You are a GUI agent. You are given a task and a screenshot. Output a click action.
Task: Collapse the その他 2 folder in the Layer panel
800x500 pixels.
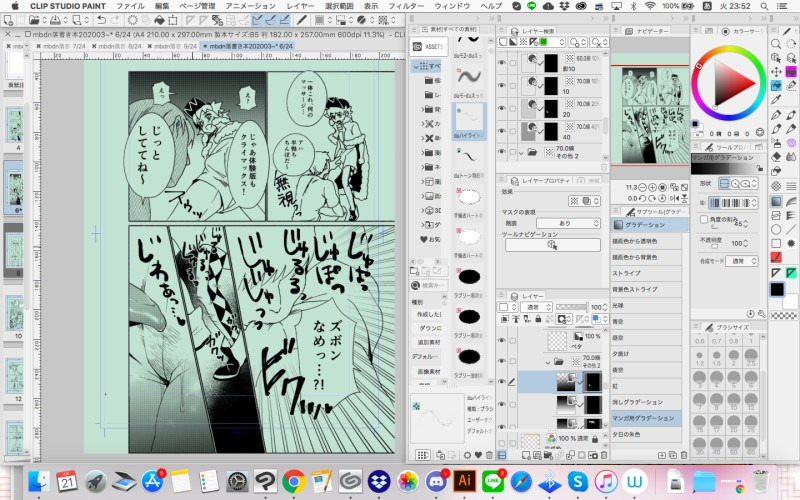(548, 362)
